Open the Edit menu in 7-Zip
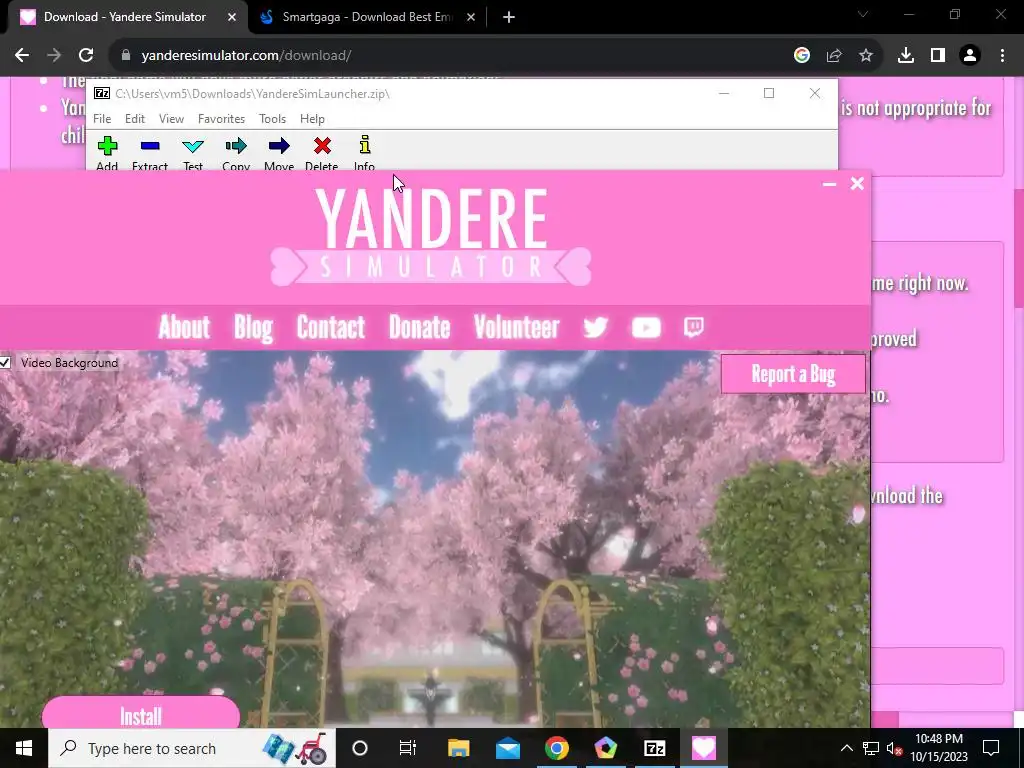Viewport: 1024px width, 768px height. 135,119
